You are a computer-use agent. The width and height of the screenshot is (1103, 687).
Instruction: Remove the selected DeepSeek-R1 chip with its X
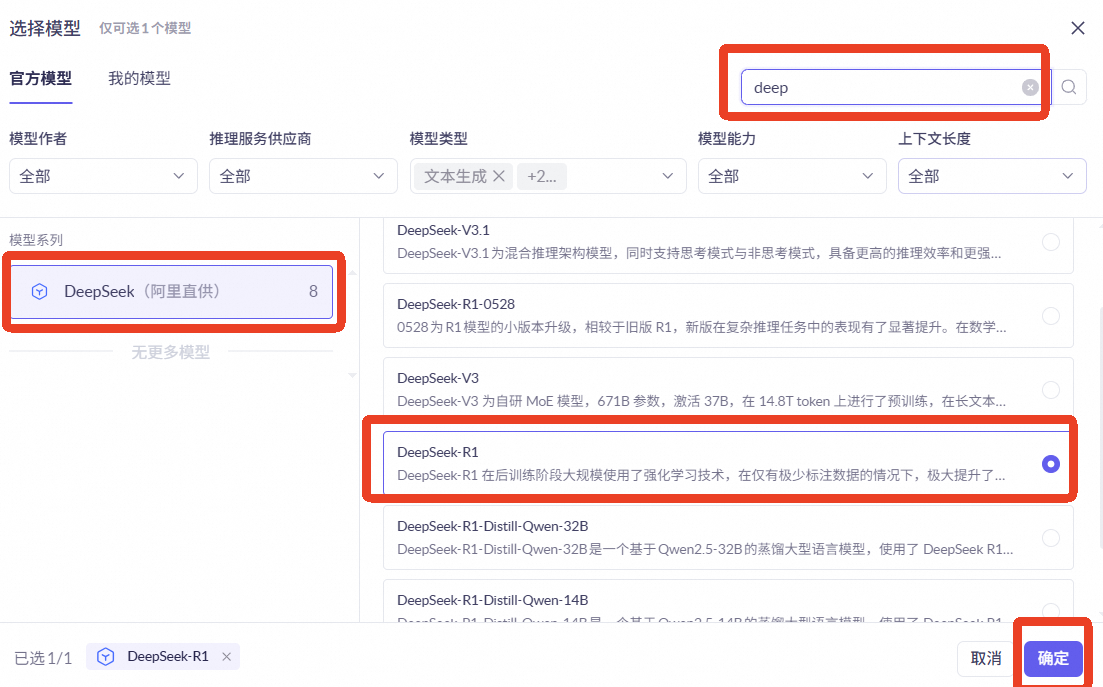(227, 657)
